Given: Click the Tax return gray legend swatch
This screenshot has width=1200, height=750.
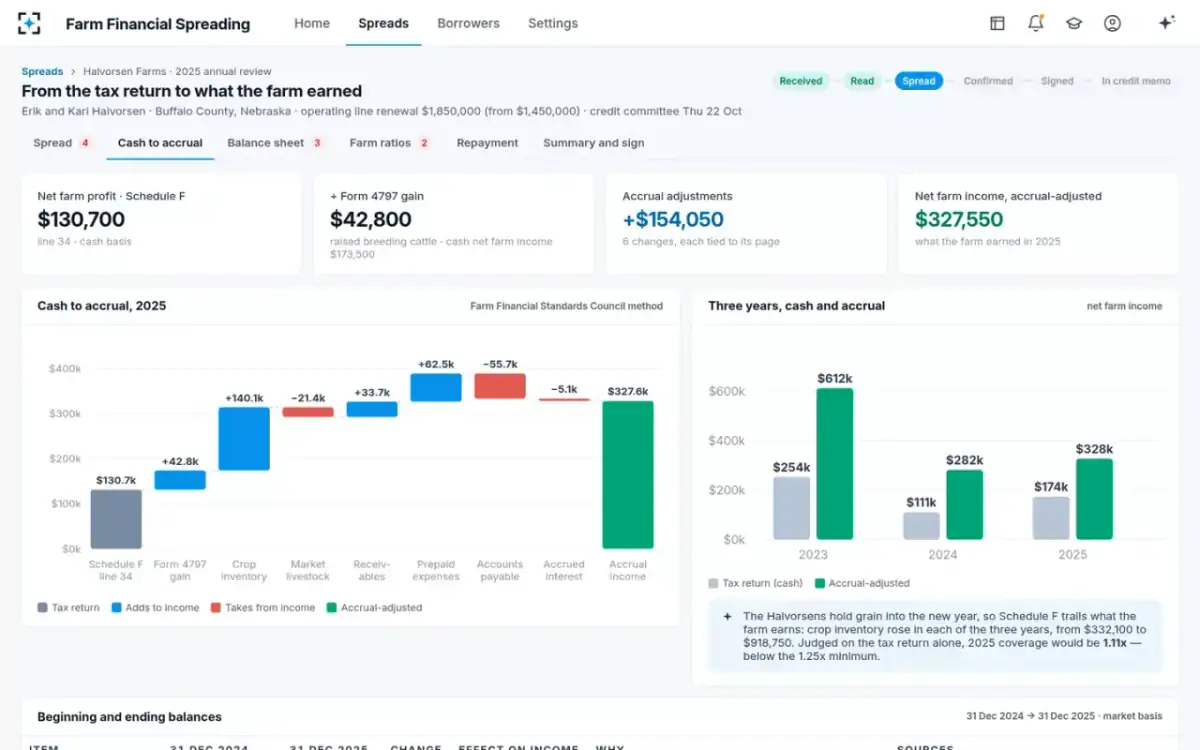Looking at the screenshot, I should 42,607.
